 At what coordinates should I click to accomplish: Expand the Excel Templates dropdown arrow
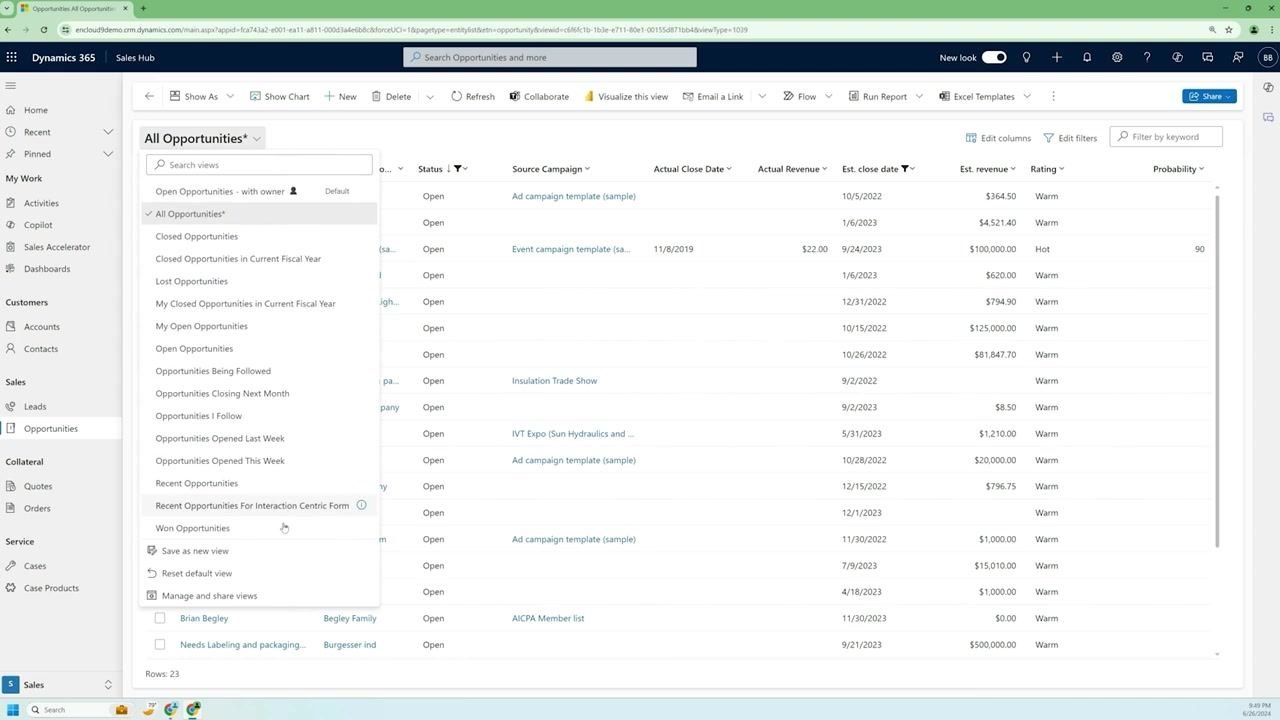1027,96
